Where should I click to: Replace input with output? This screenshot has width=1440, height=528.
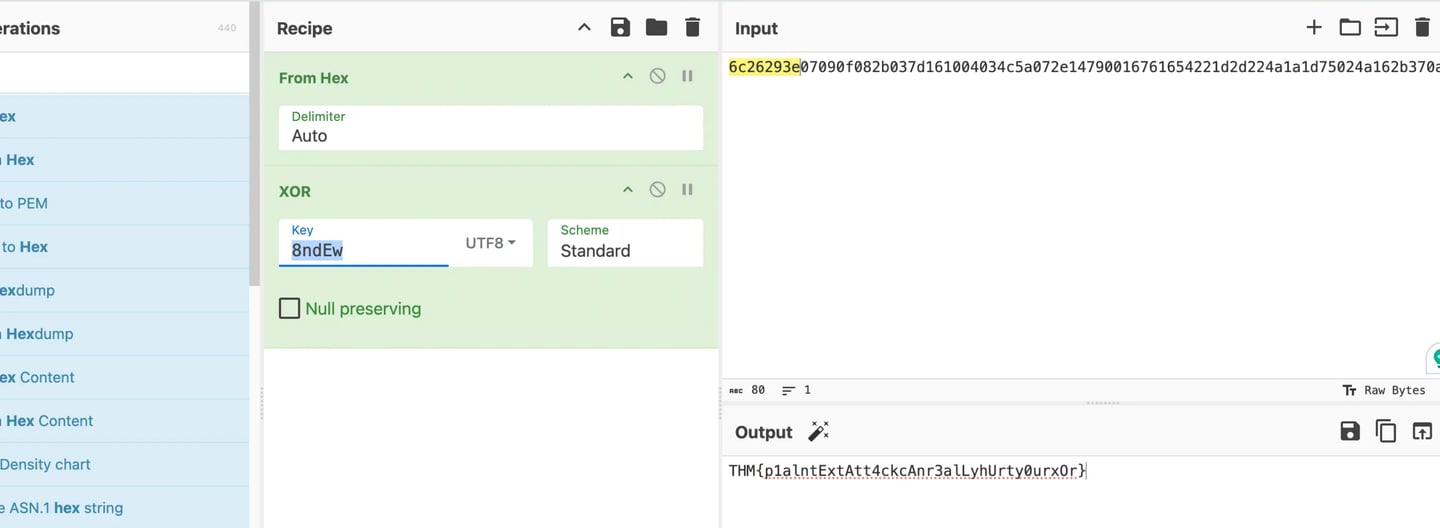(x=1422, y=432)
